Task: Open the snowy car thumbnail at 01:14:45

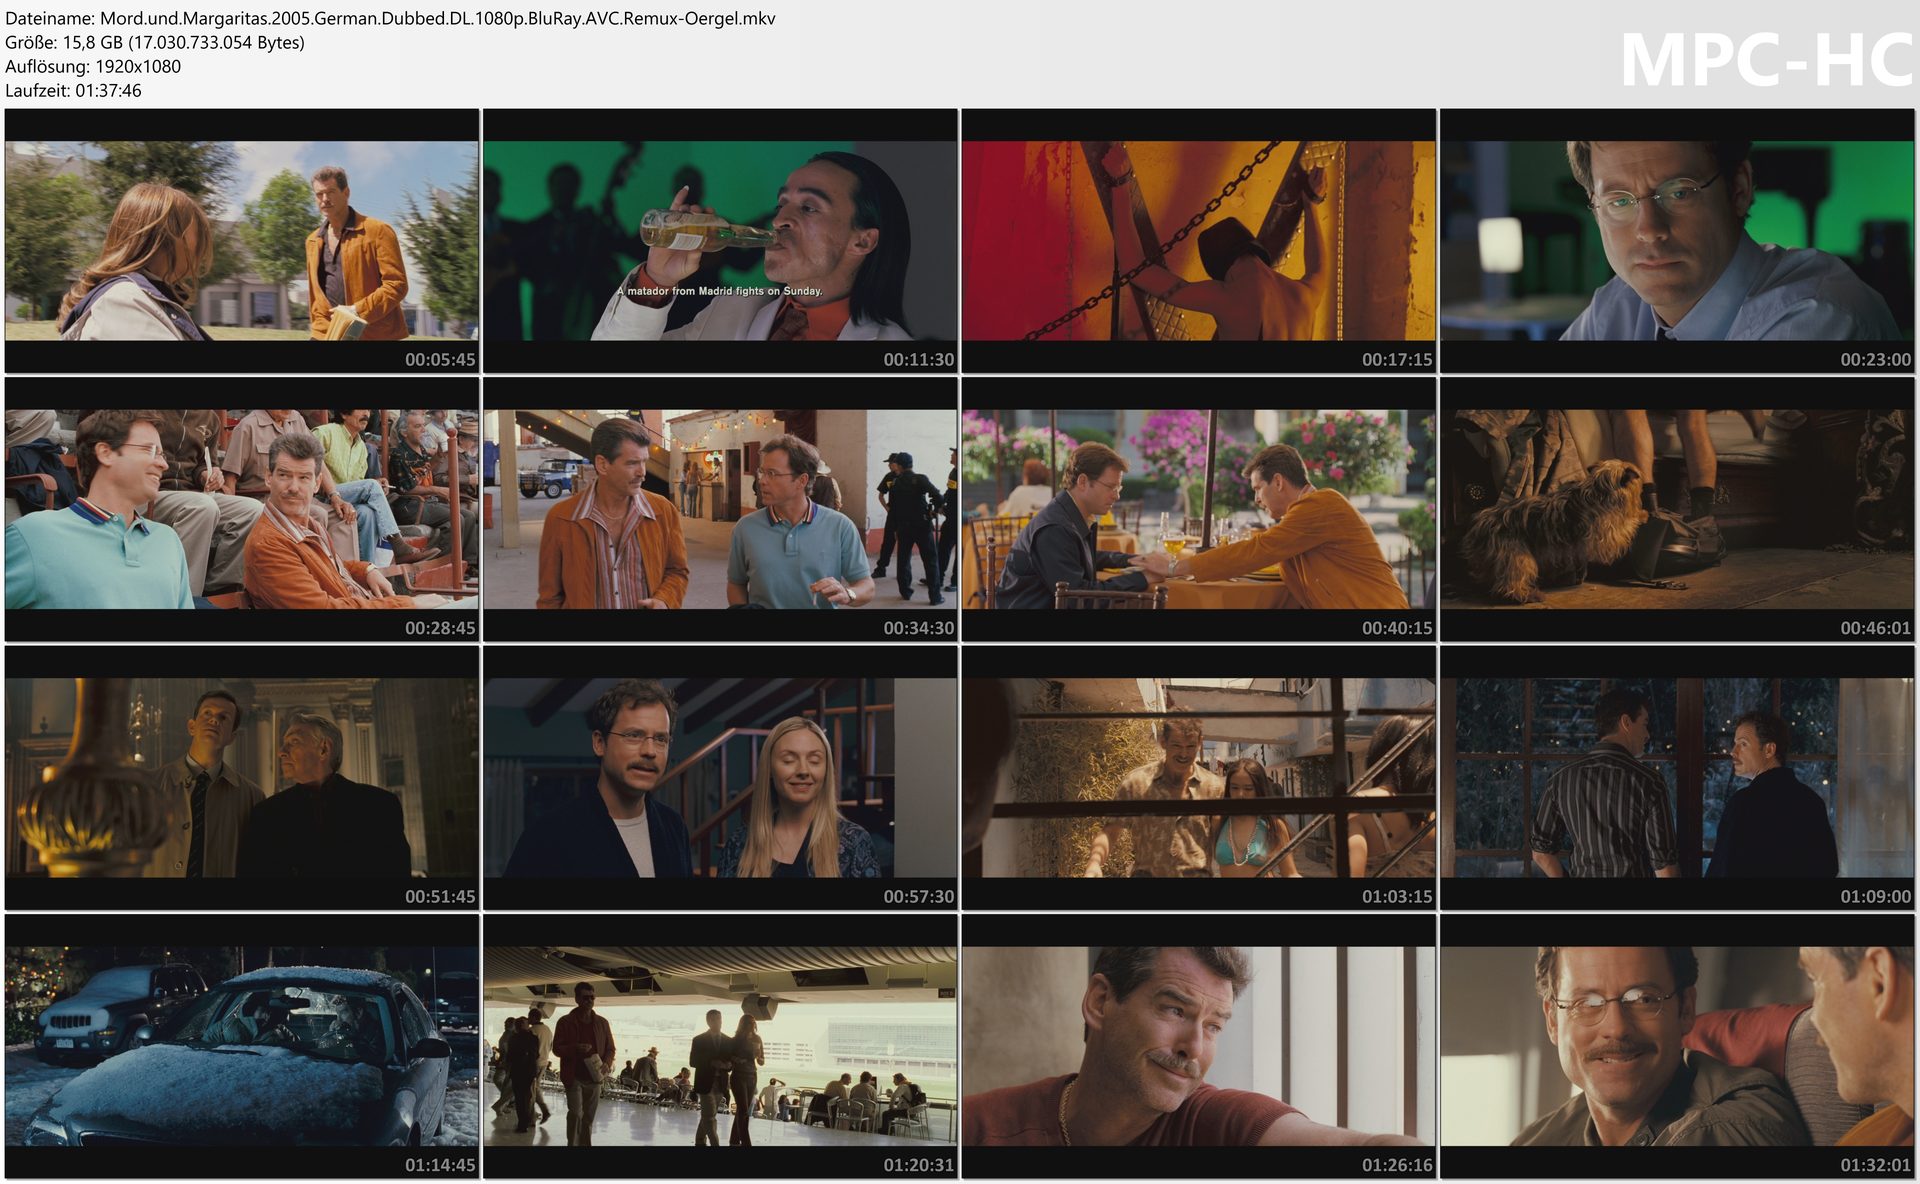Action: pos(241,1045)
